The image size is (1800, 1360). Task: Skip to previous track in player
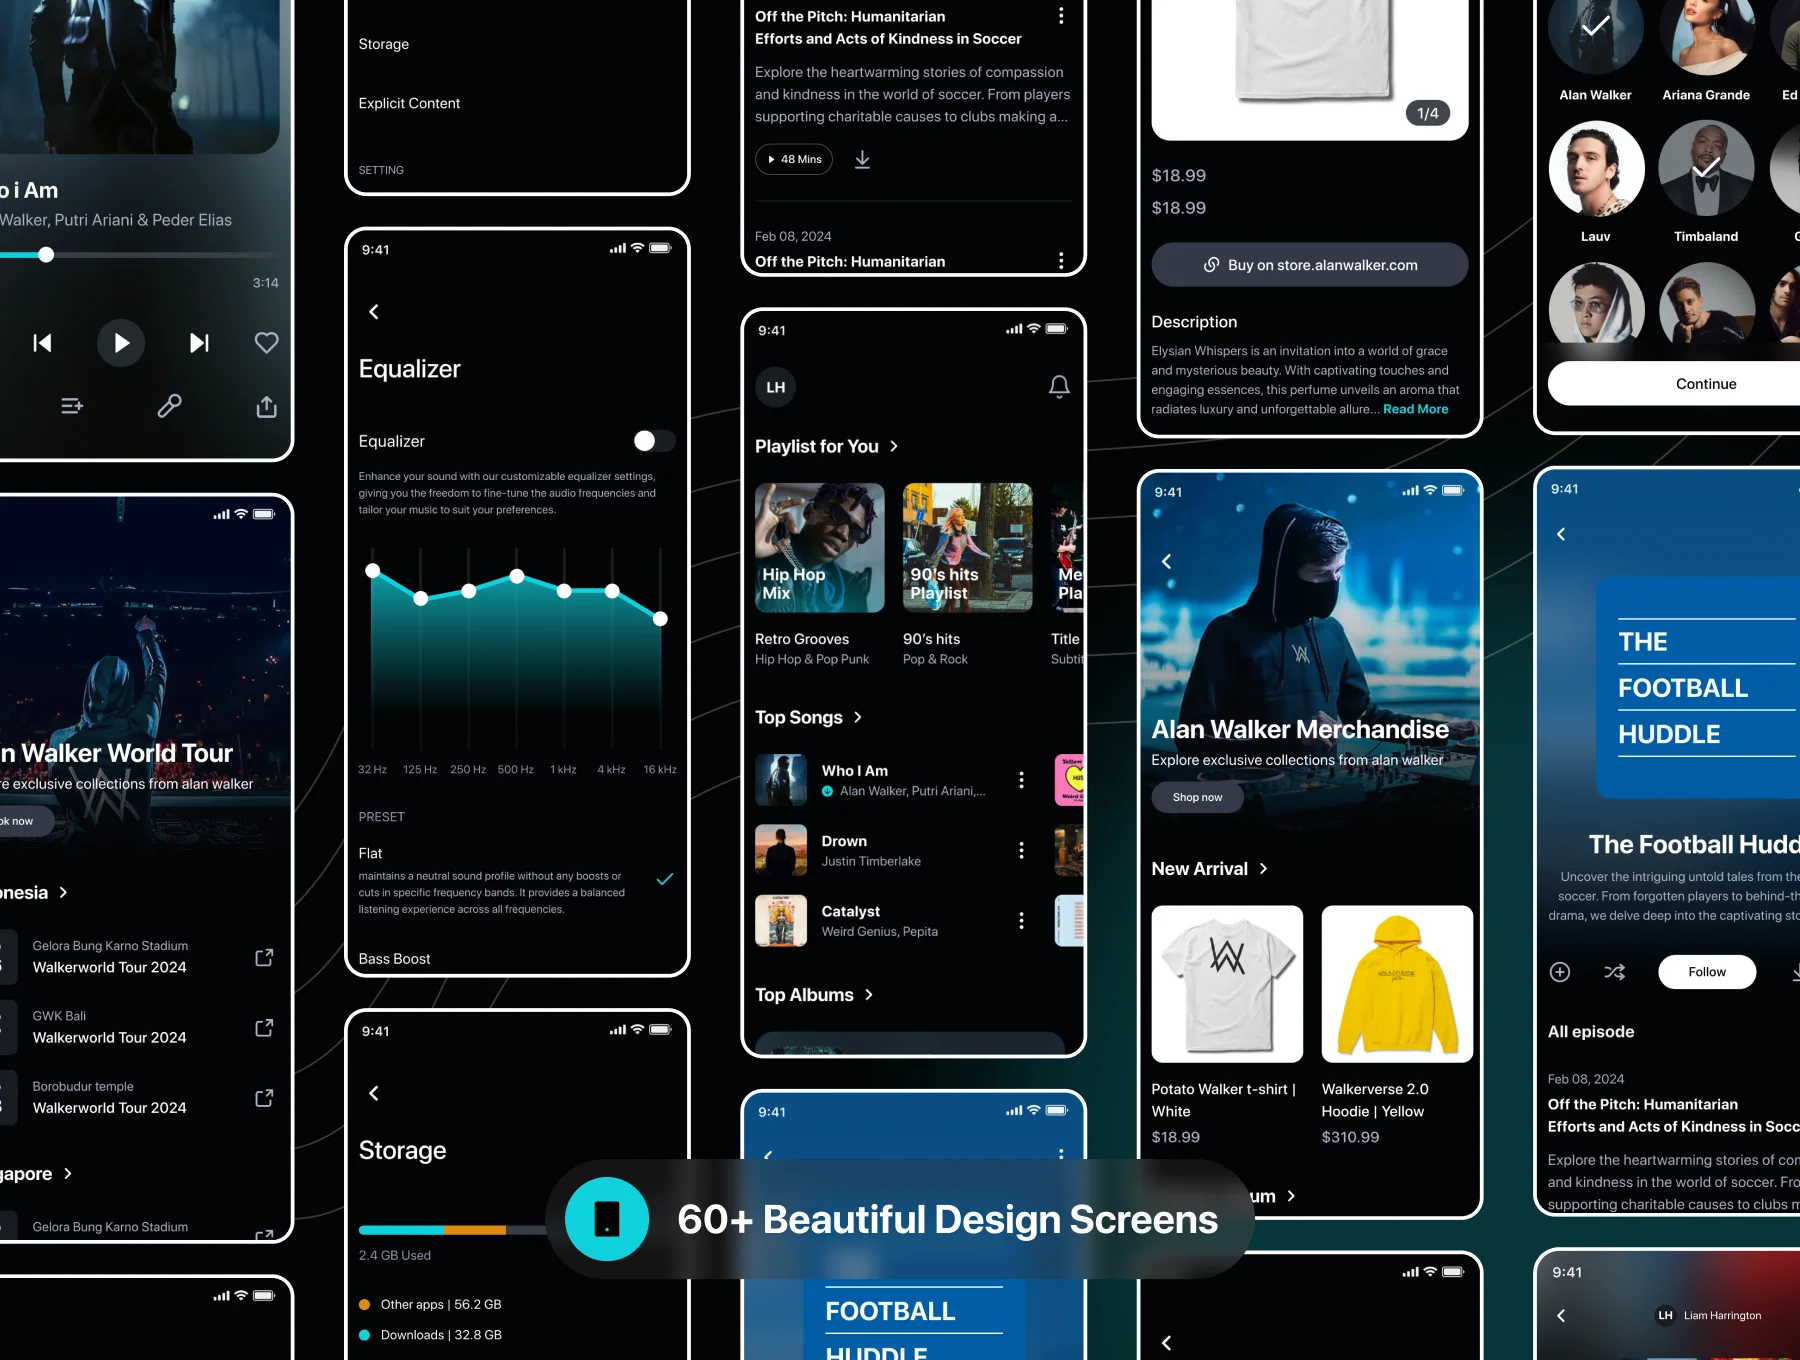42,343
